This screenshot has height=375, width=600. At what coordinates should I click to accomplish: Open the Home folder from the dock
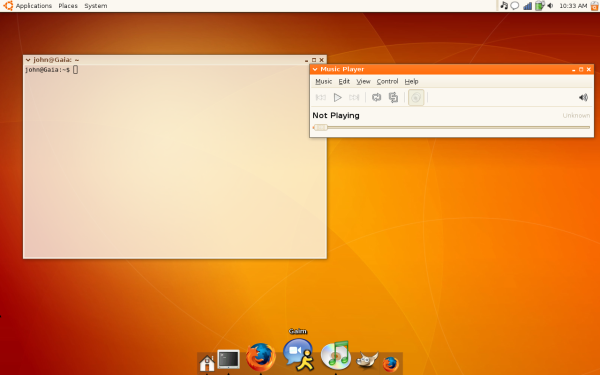tap(207, 363)
